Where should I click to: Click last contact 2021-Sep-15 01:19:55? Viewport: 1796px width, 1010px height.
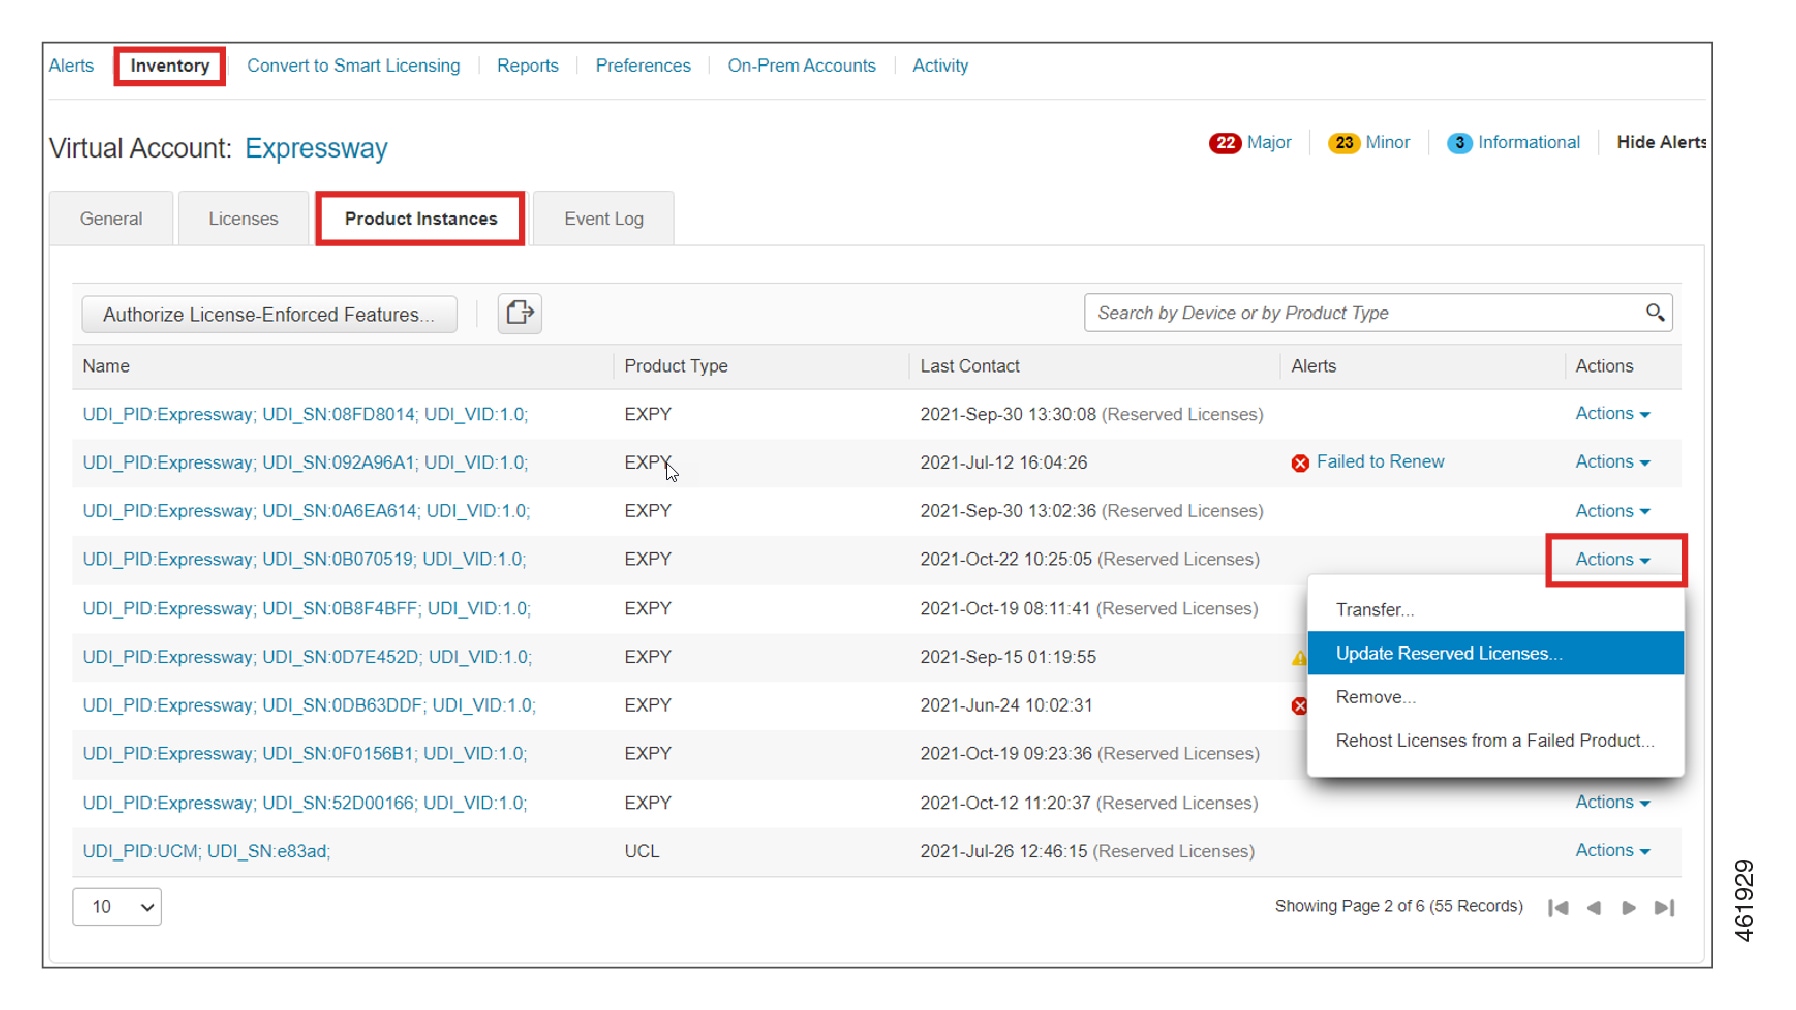pyautogui.click(x=1008, y=657)
